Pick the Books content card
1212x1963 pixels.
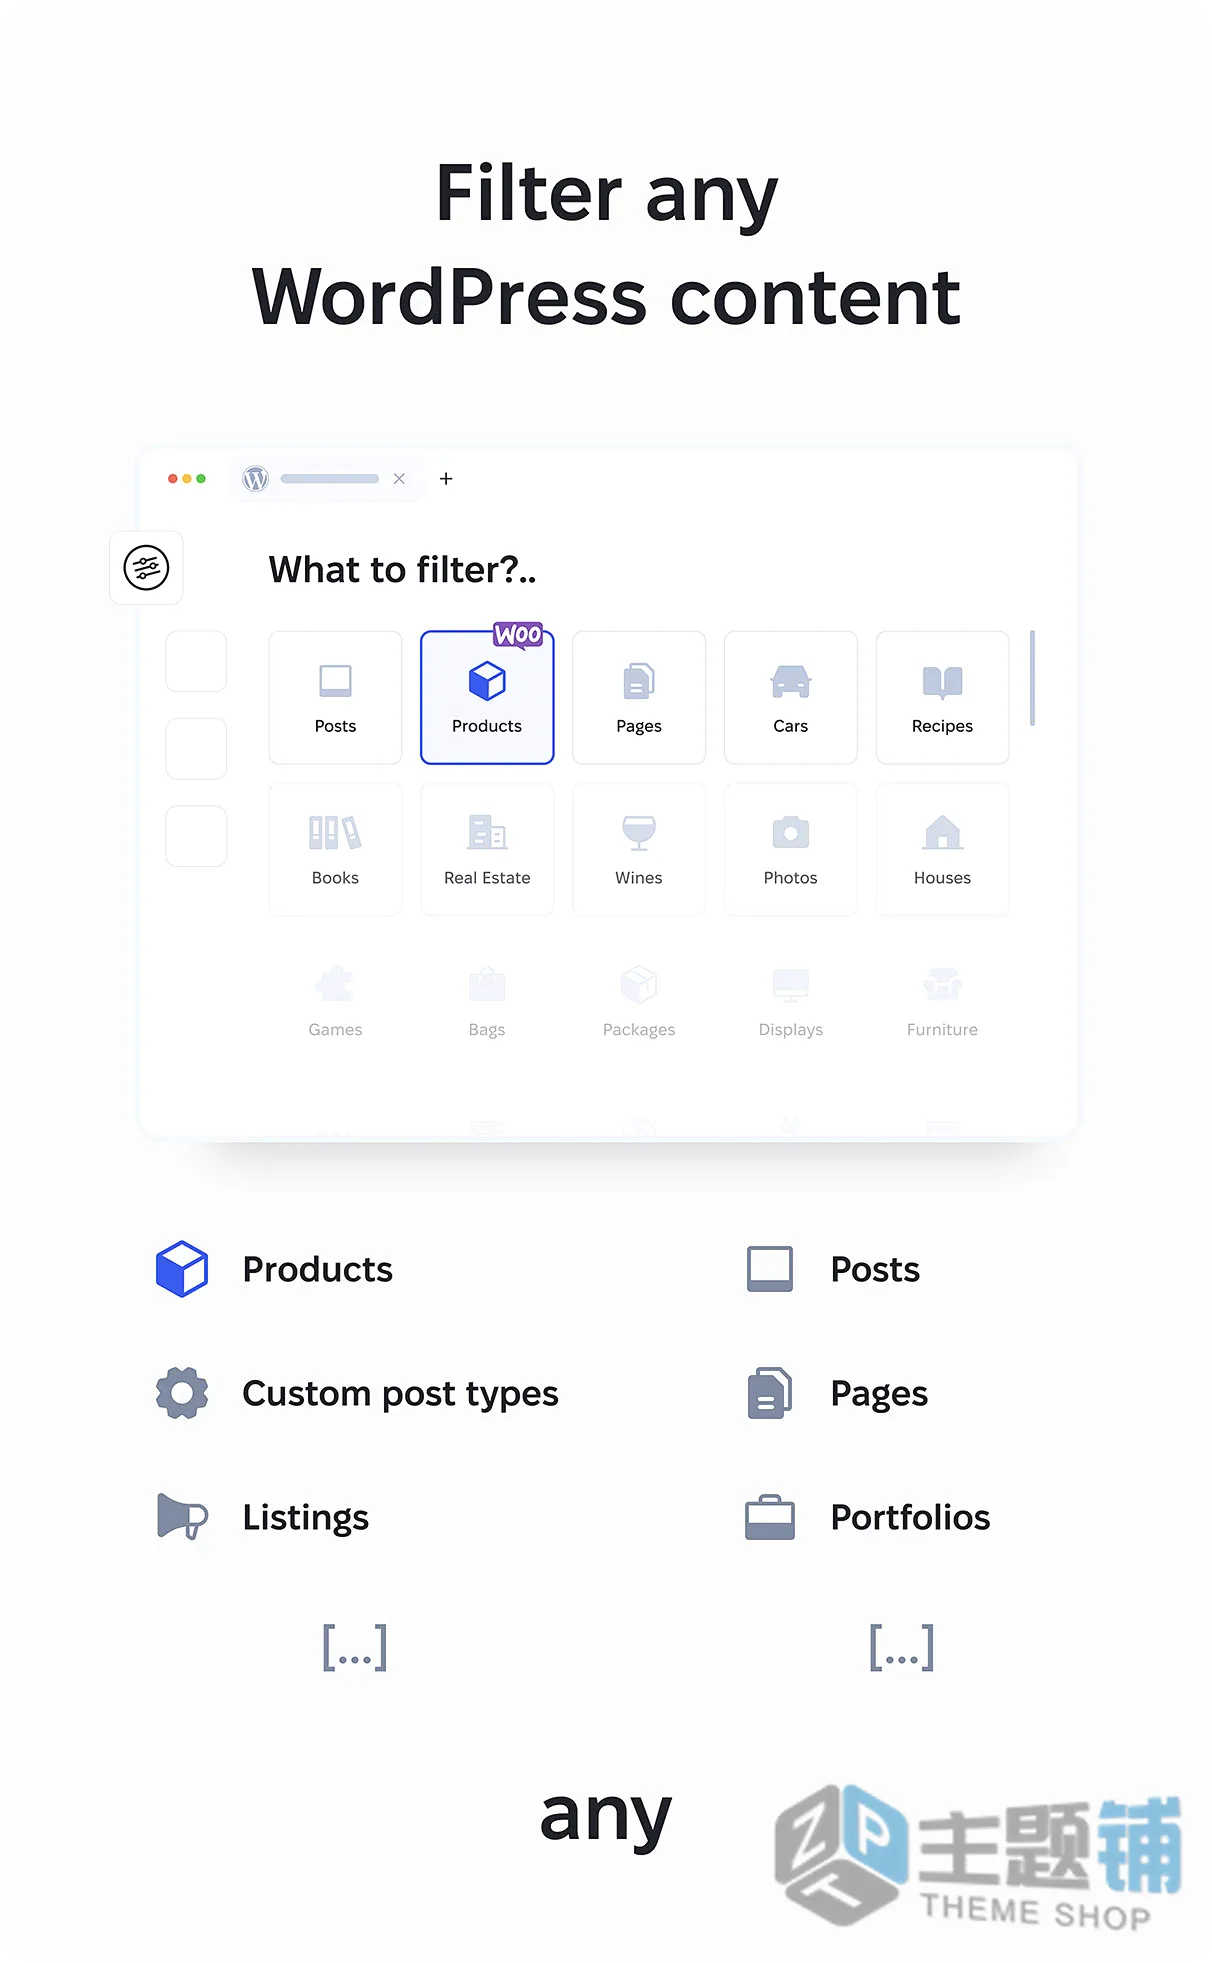click(335, 849)
